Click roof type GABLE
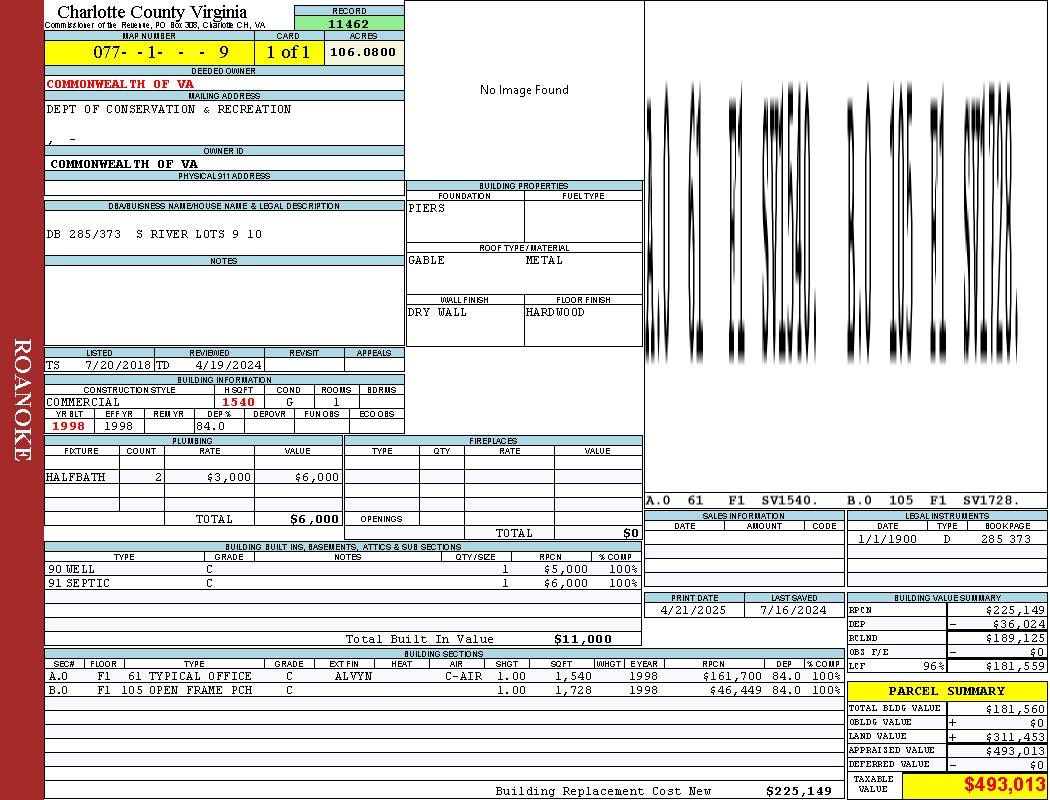 pos(427,260)
